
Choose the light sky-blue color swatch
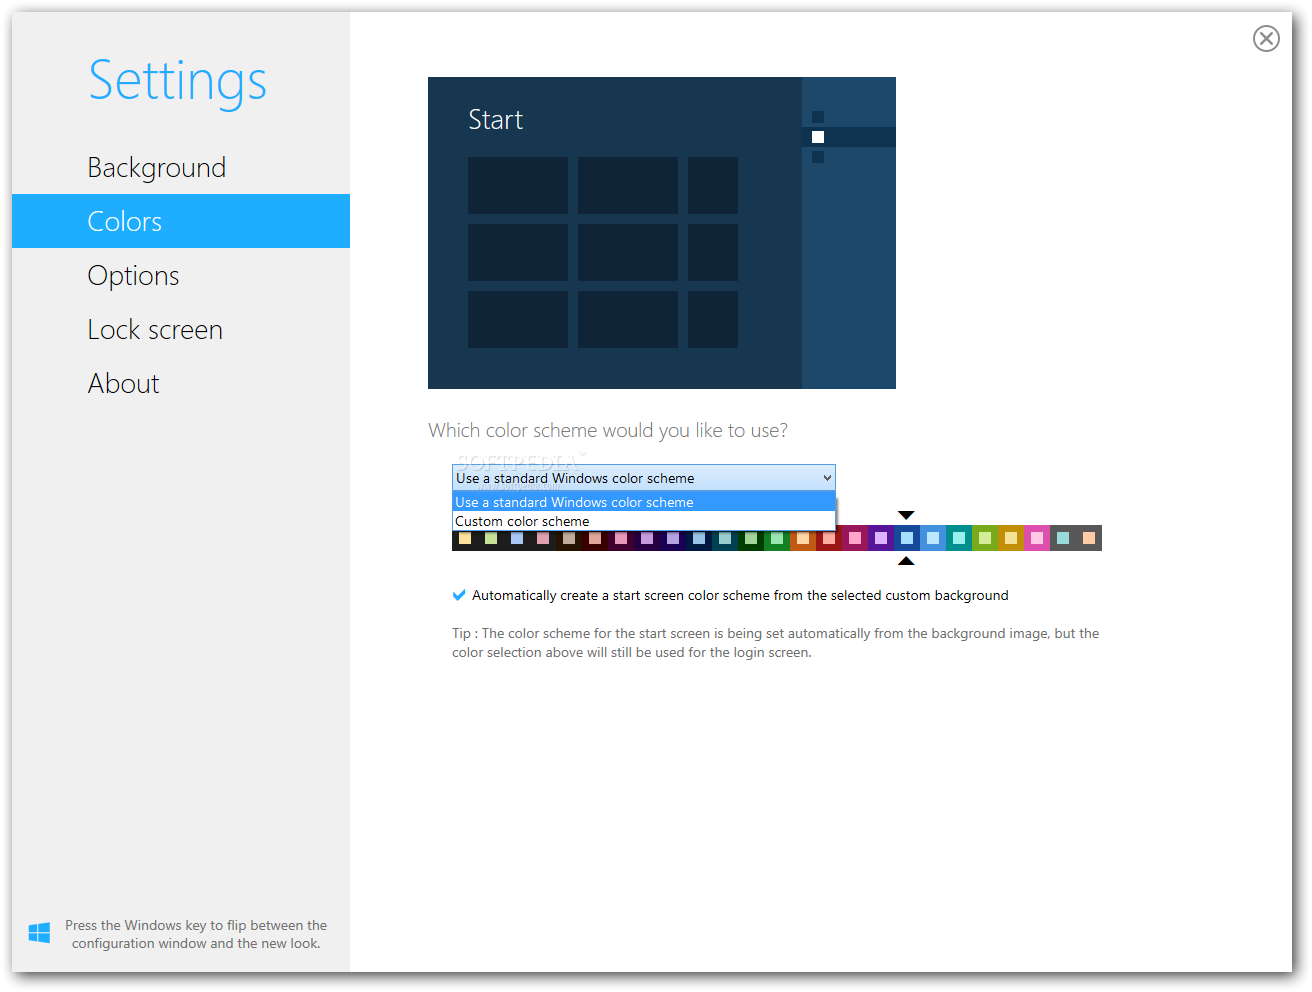point(933,538)
